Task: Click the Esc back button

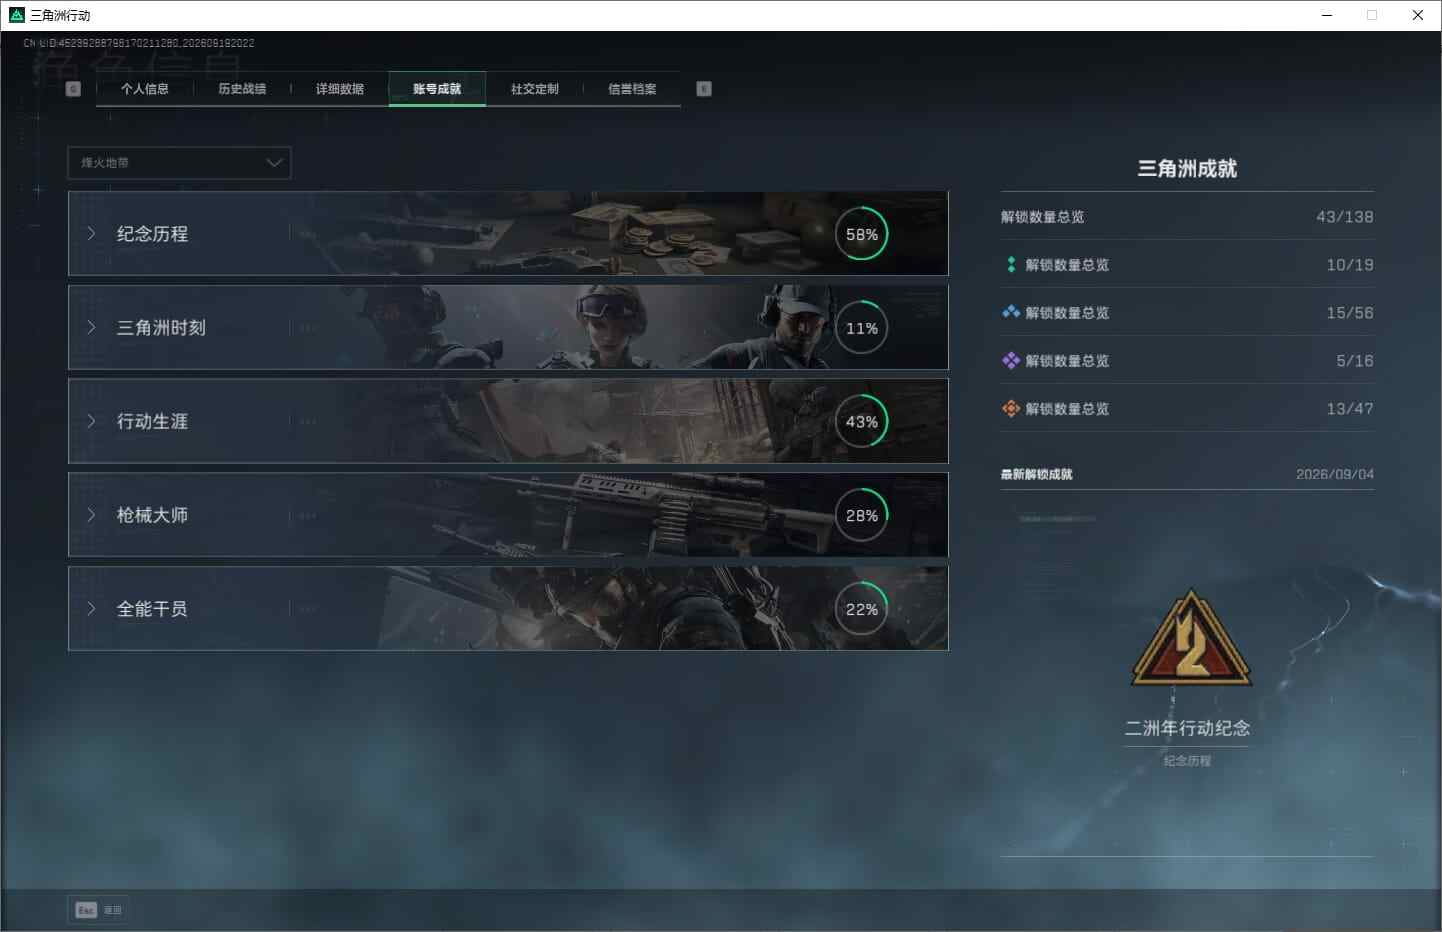Action: 98,910
